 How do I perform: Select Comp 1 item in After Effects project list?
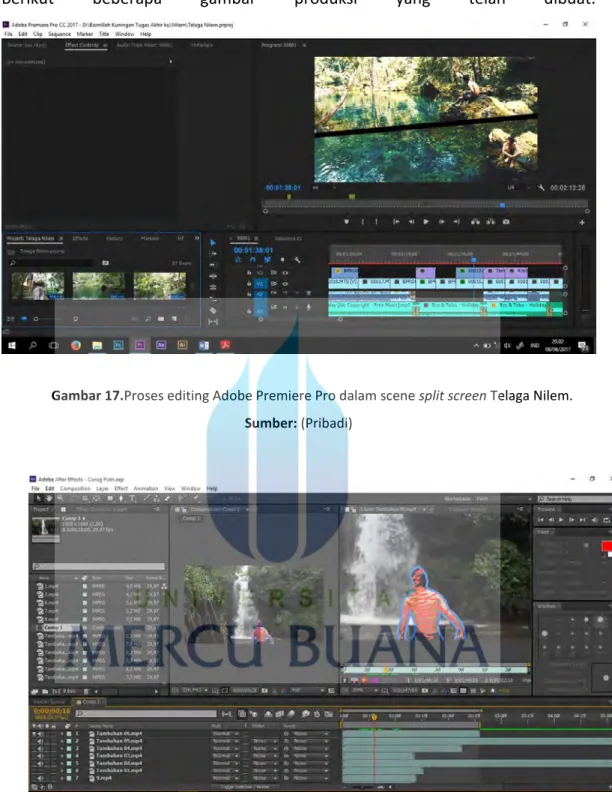coord(53,627)
